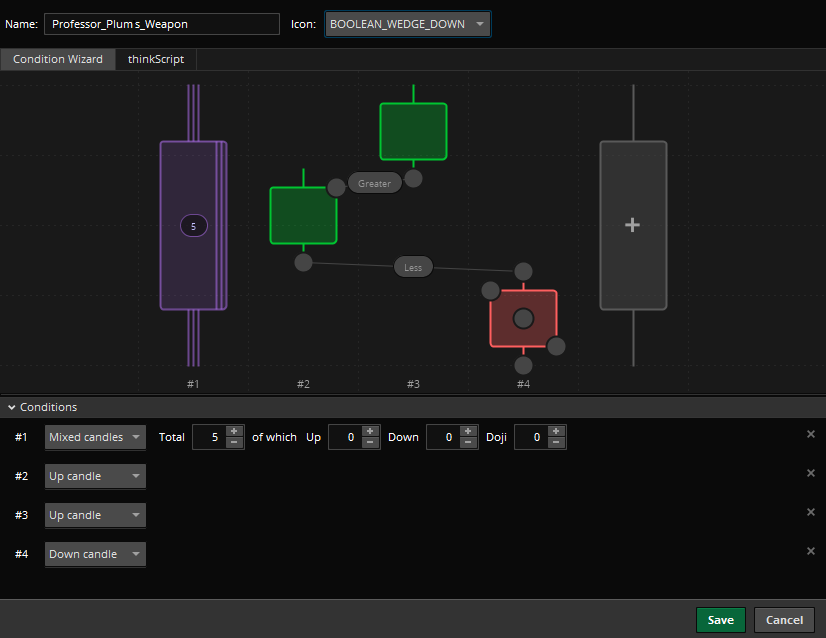
Task: Open condition #2 Up candle dropdown
Action: 95,476
